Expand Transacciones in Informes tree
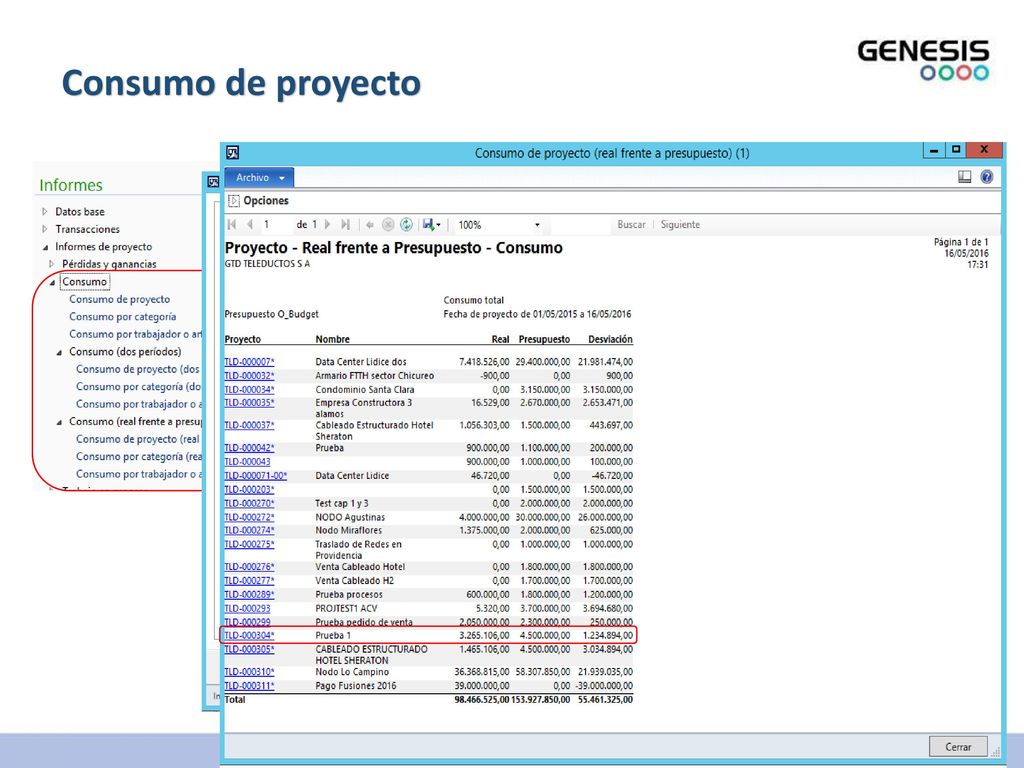 point(44,229)
